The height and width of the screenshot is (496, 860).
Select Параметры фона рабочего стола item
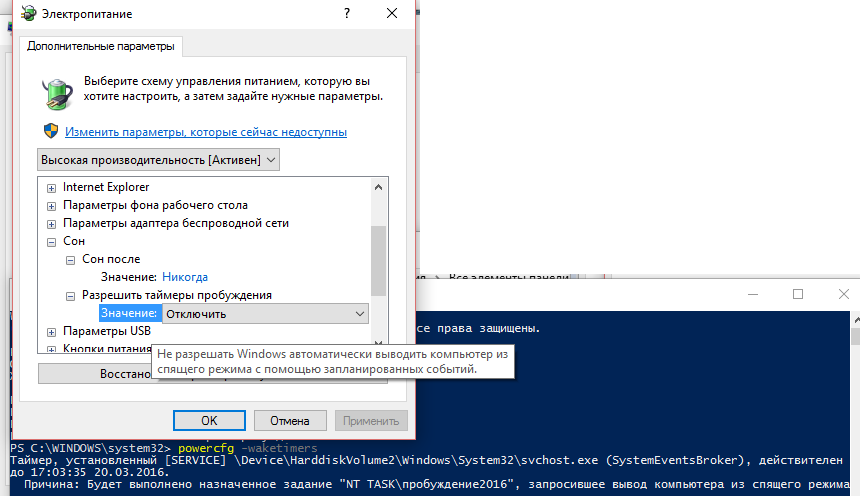(155, 205)
